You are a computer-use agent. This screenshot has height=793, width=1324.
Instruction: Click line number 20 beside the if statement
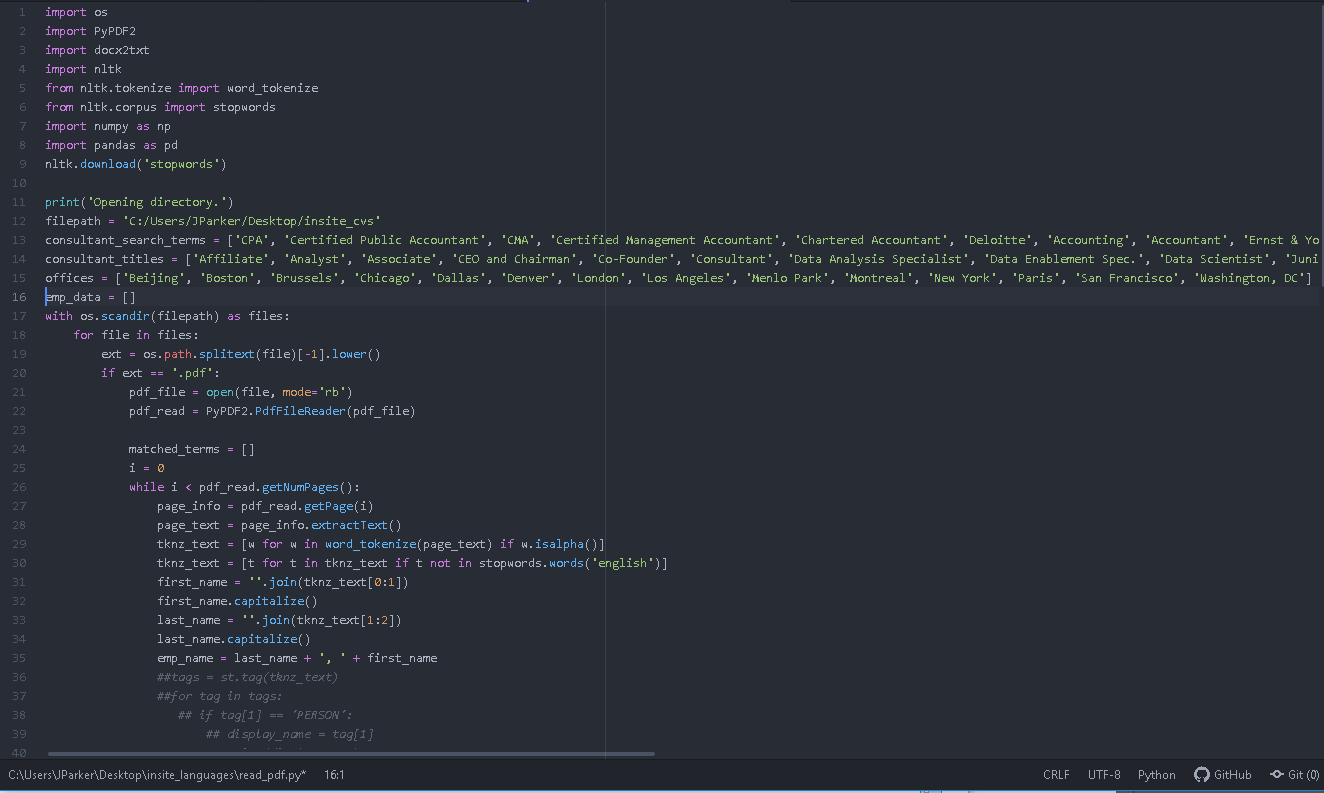20,373
